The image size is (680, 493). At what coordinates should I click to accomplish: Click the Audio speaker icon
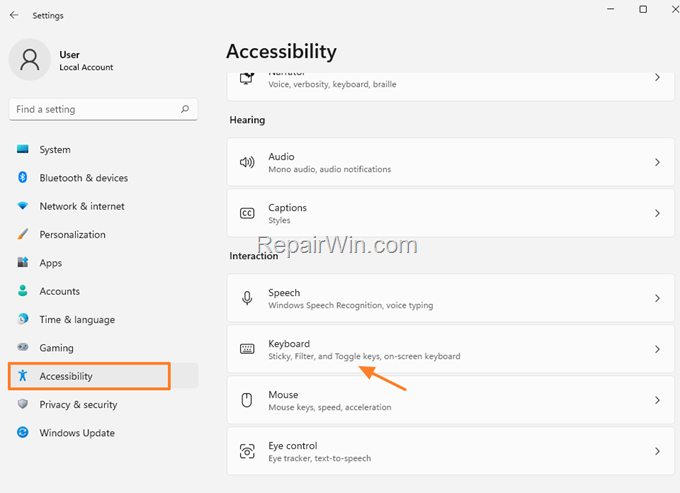click(247, 162)
